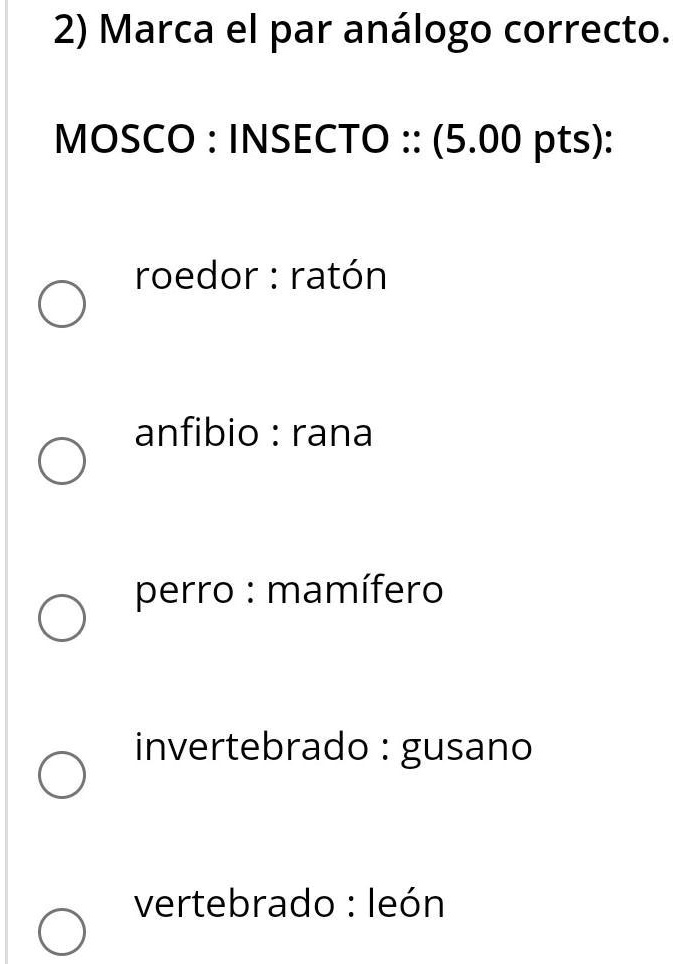Click the word 'rana' in second option
Screen dimensions: 673x964
click(331, 433)
